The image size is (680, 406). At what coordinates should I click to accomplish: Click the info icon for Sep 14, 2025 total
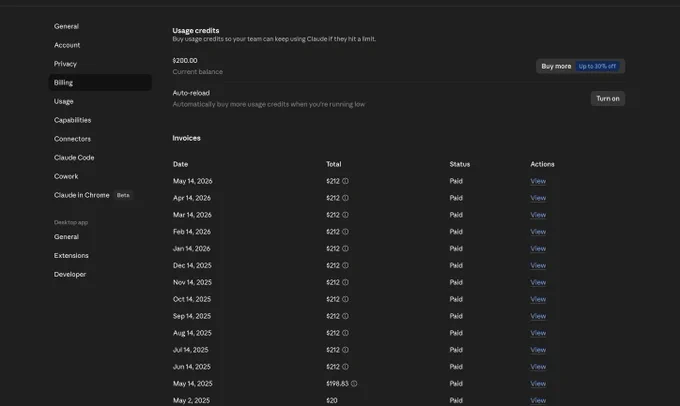(x=345, y=316)
